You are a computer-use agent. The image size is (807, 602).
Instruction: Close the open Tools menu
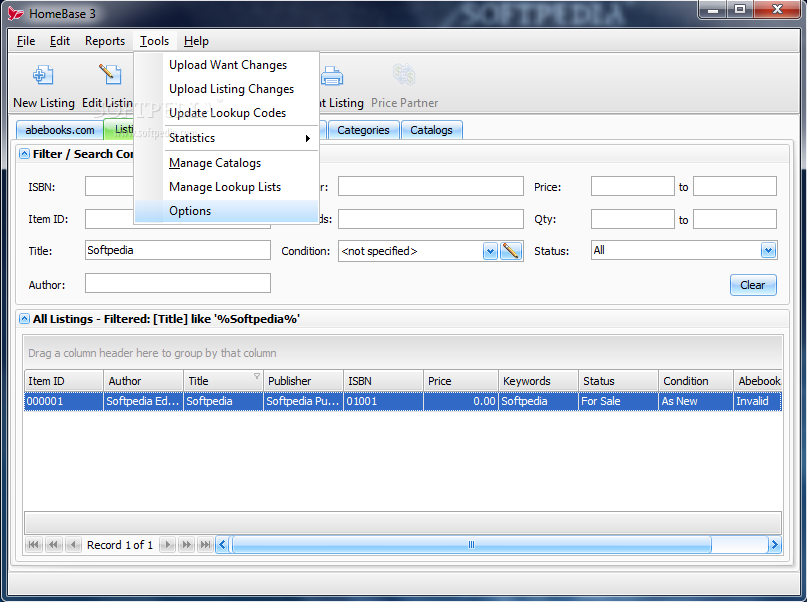point(154,41)
